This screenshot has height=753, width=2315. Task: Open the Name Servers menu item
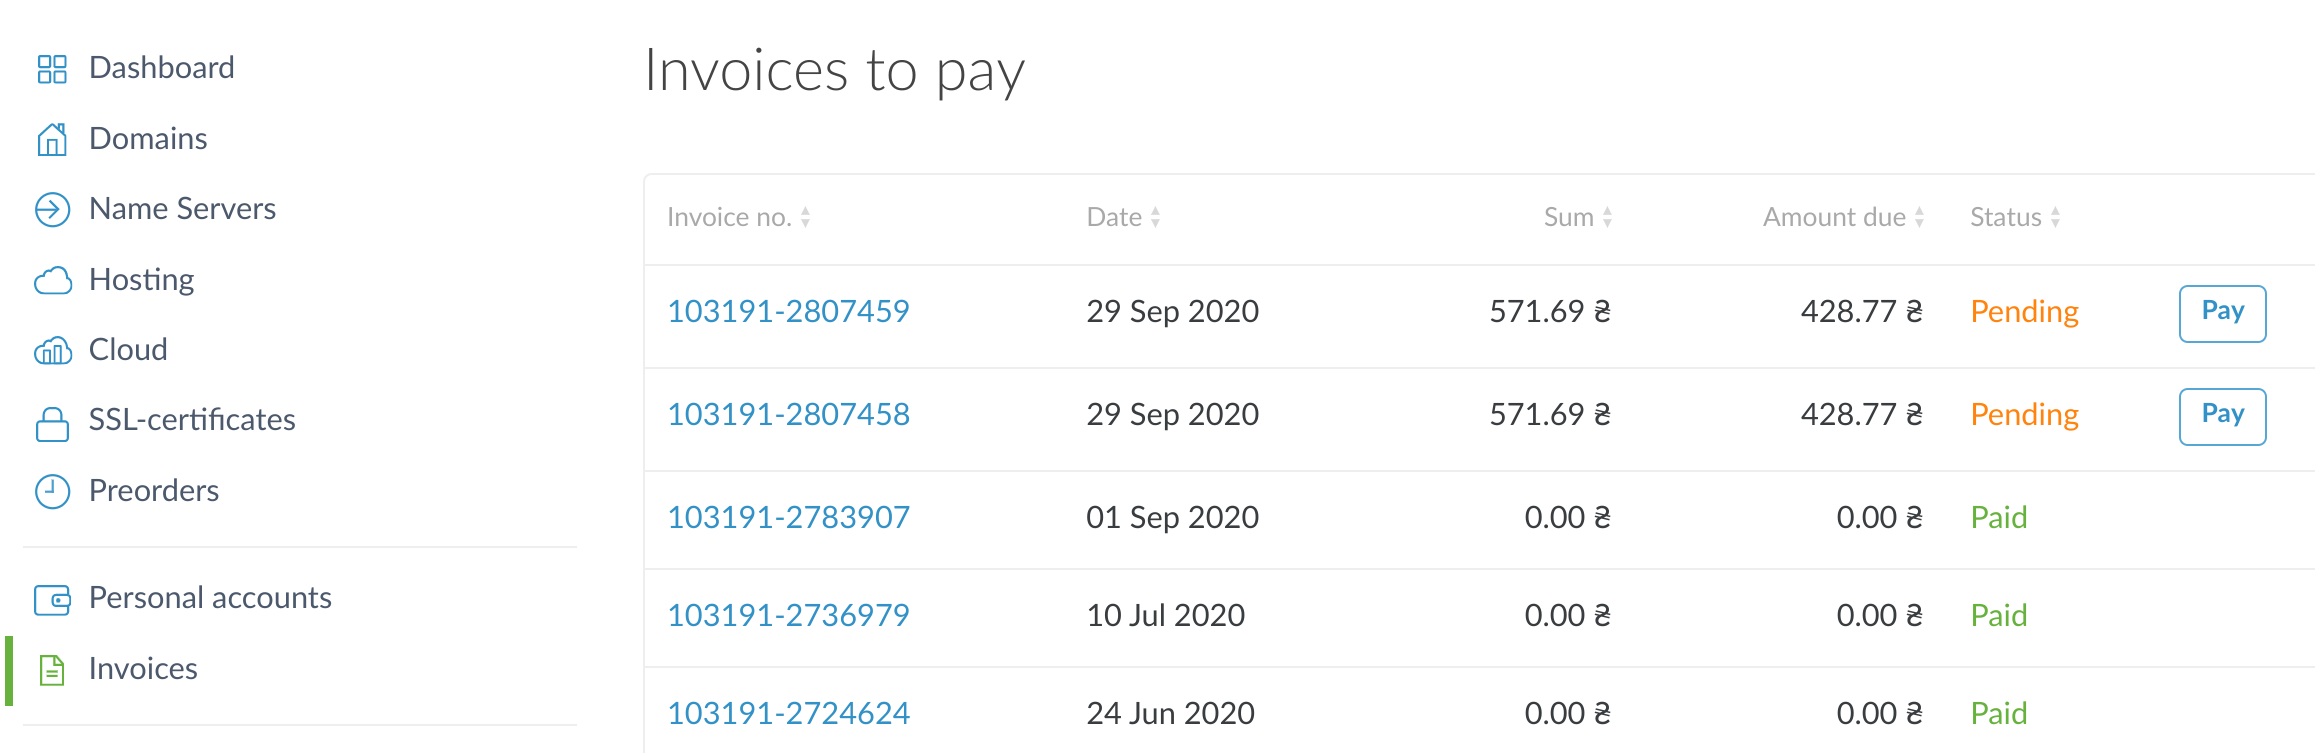tap(182, 209)
